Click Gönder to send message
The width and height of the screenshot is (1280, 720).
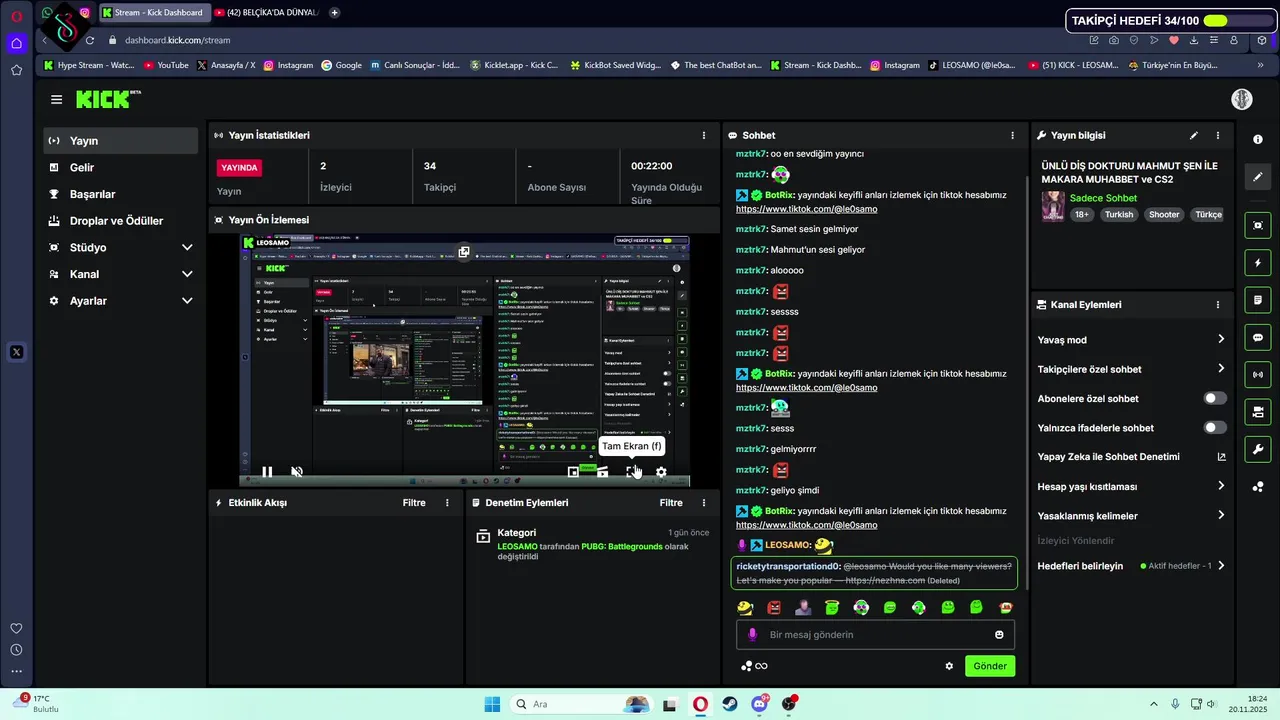tap(990, 666)
